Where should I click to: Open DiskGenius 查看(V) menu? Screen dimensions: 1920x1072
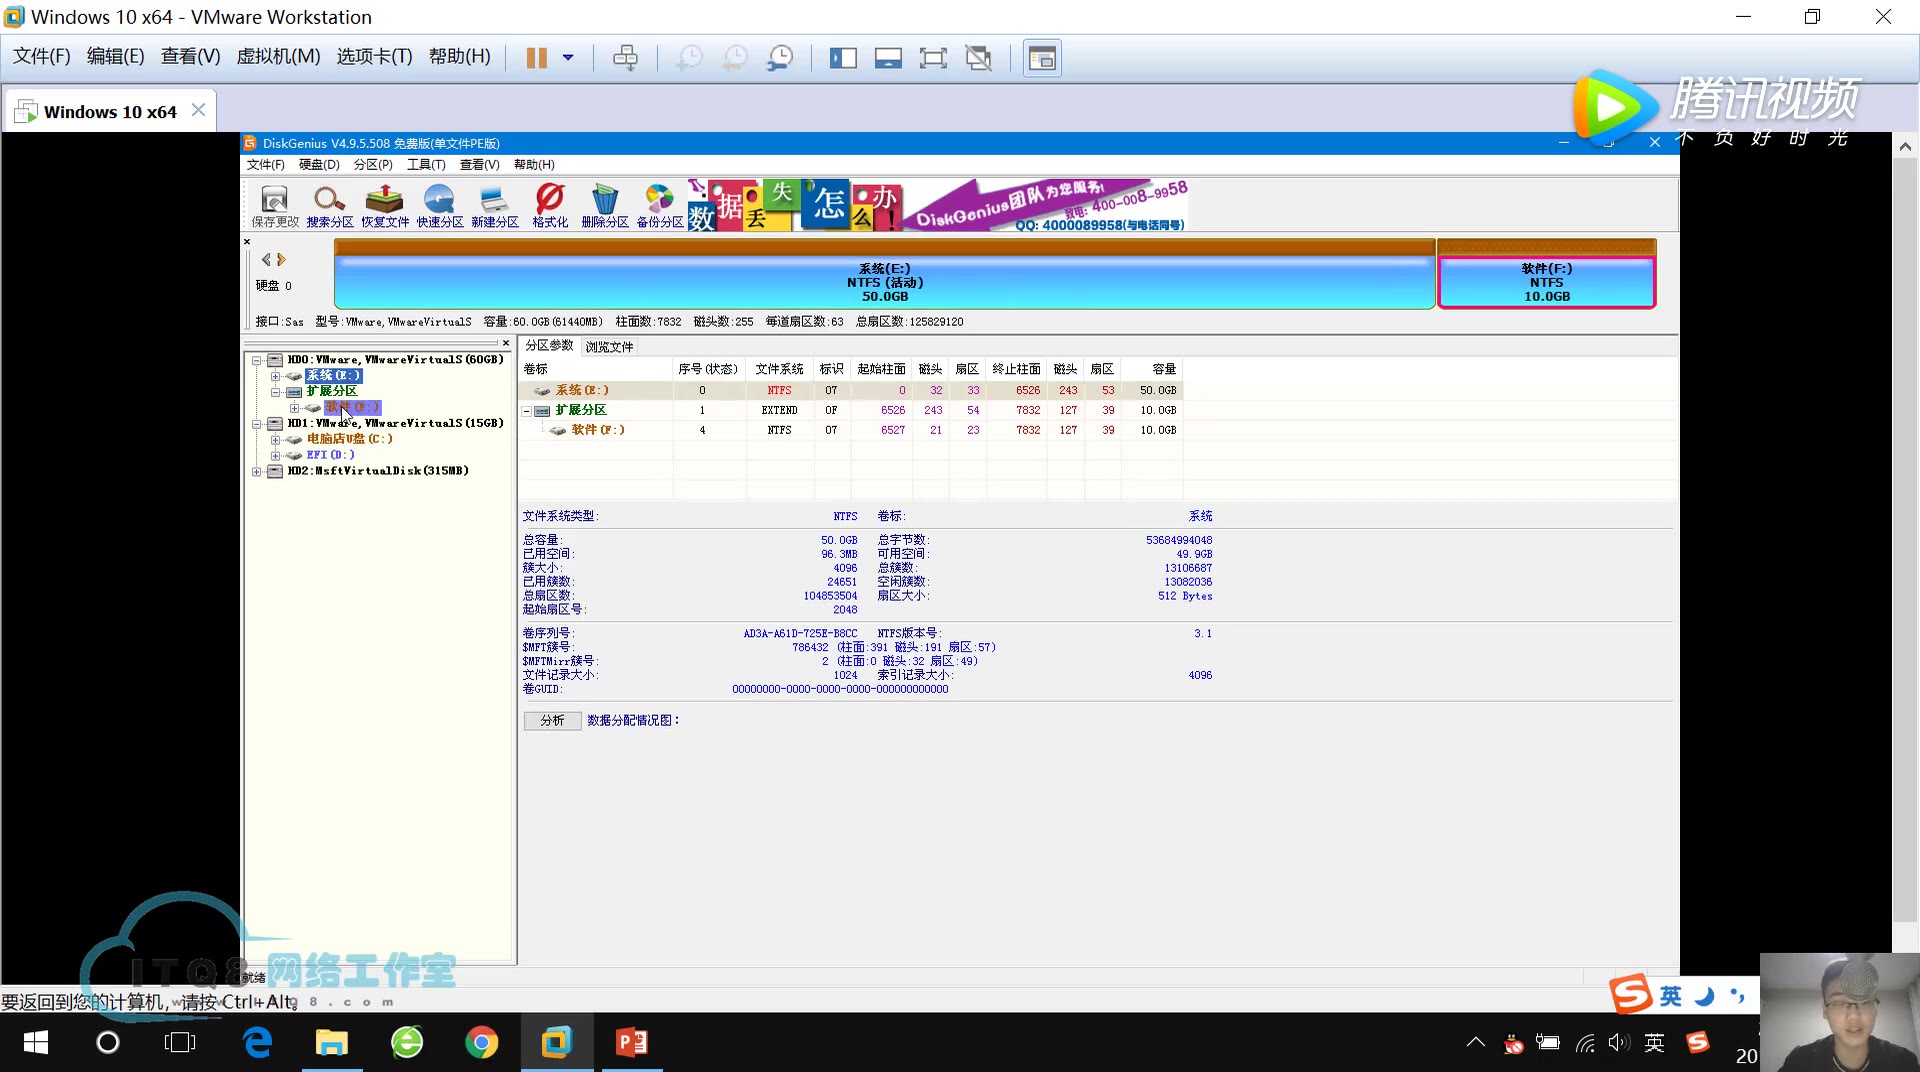pyautogui.click(x=479, y=165)
